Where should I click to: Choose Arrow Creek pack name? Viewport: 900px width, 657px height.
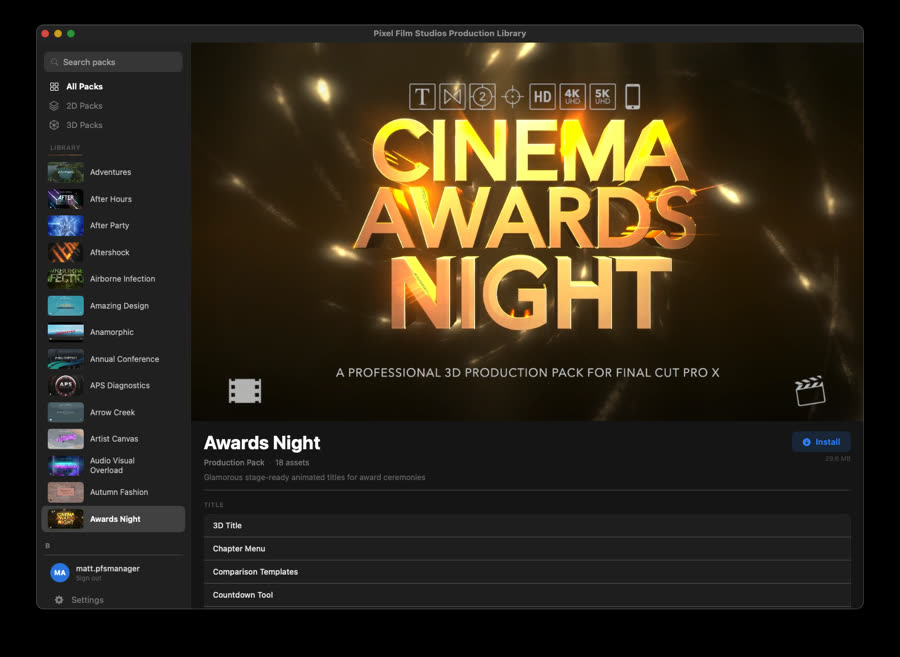[x=112, y=413]
